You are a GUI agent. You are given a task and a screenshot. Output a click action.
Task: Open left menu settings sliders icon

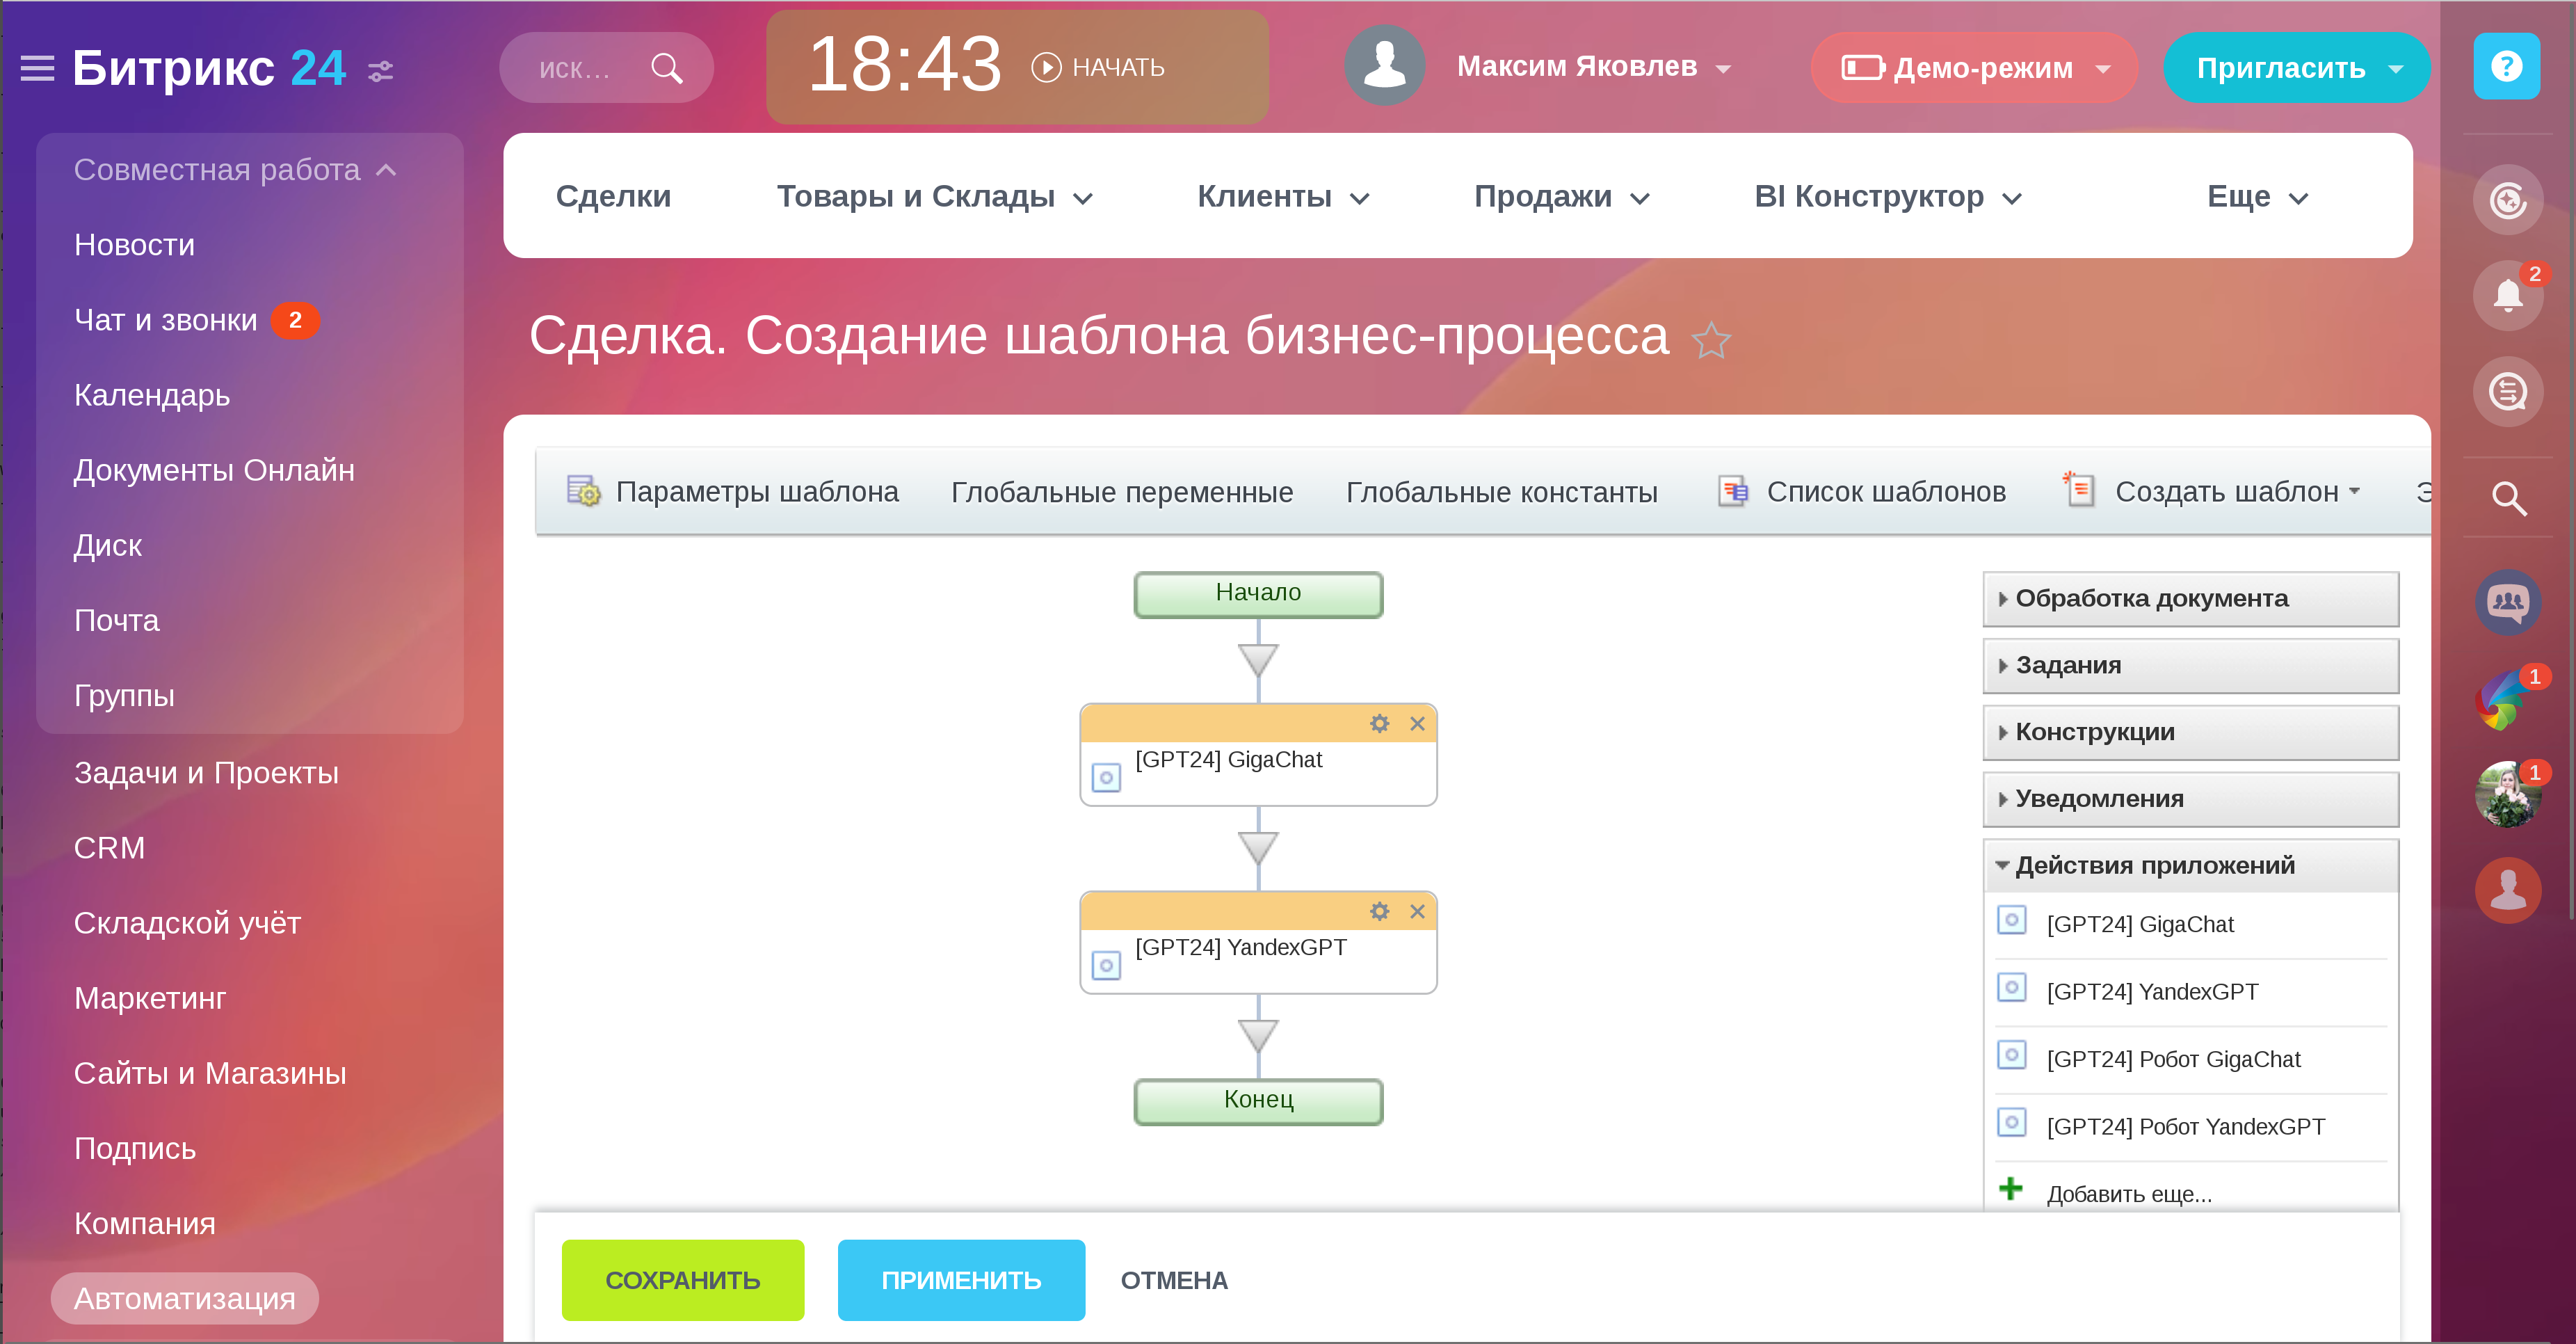[x=381, y=70]
